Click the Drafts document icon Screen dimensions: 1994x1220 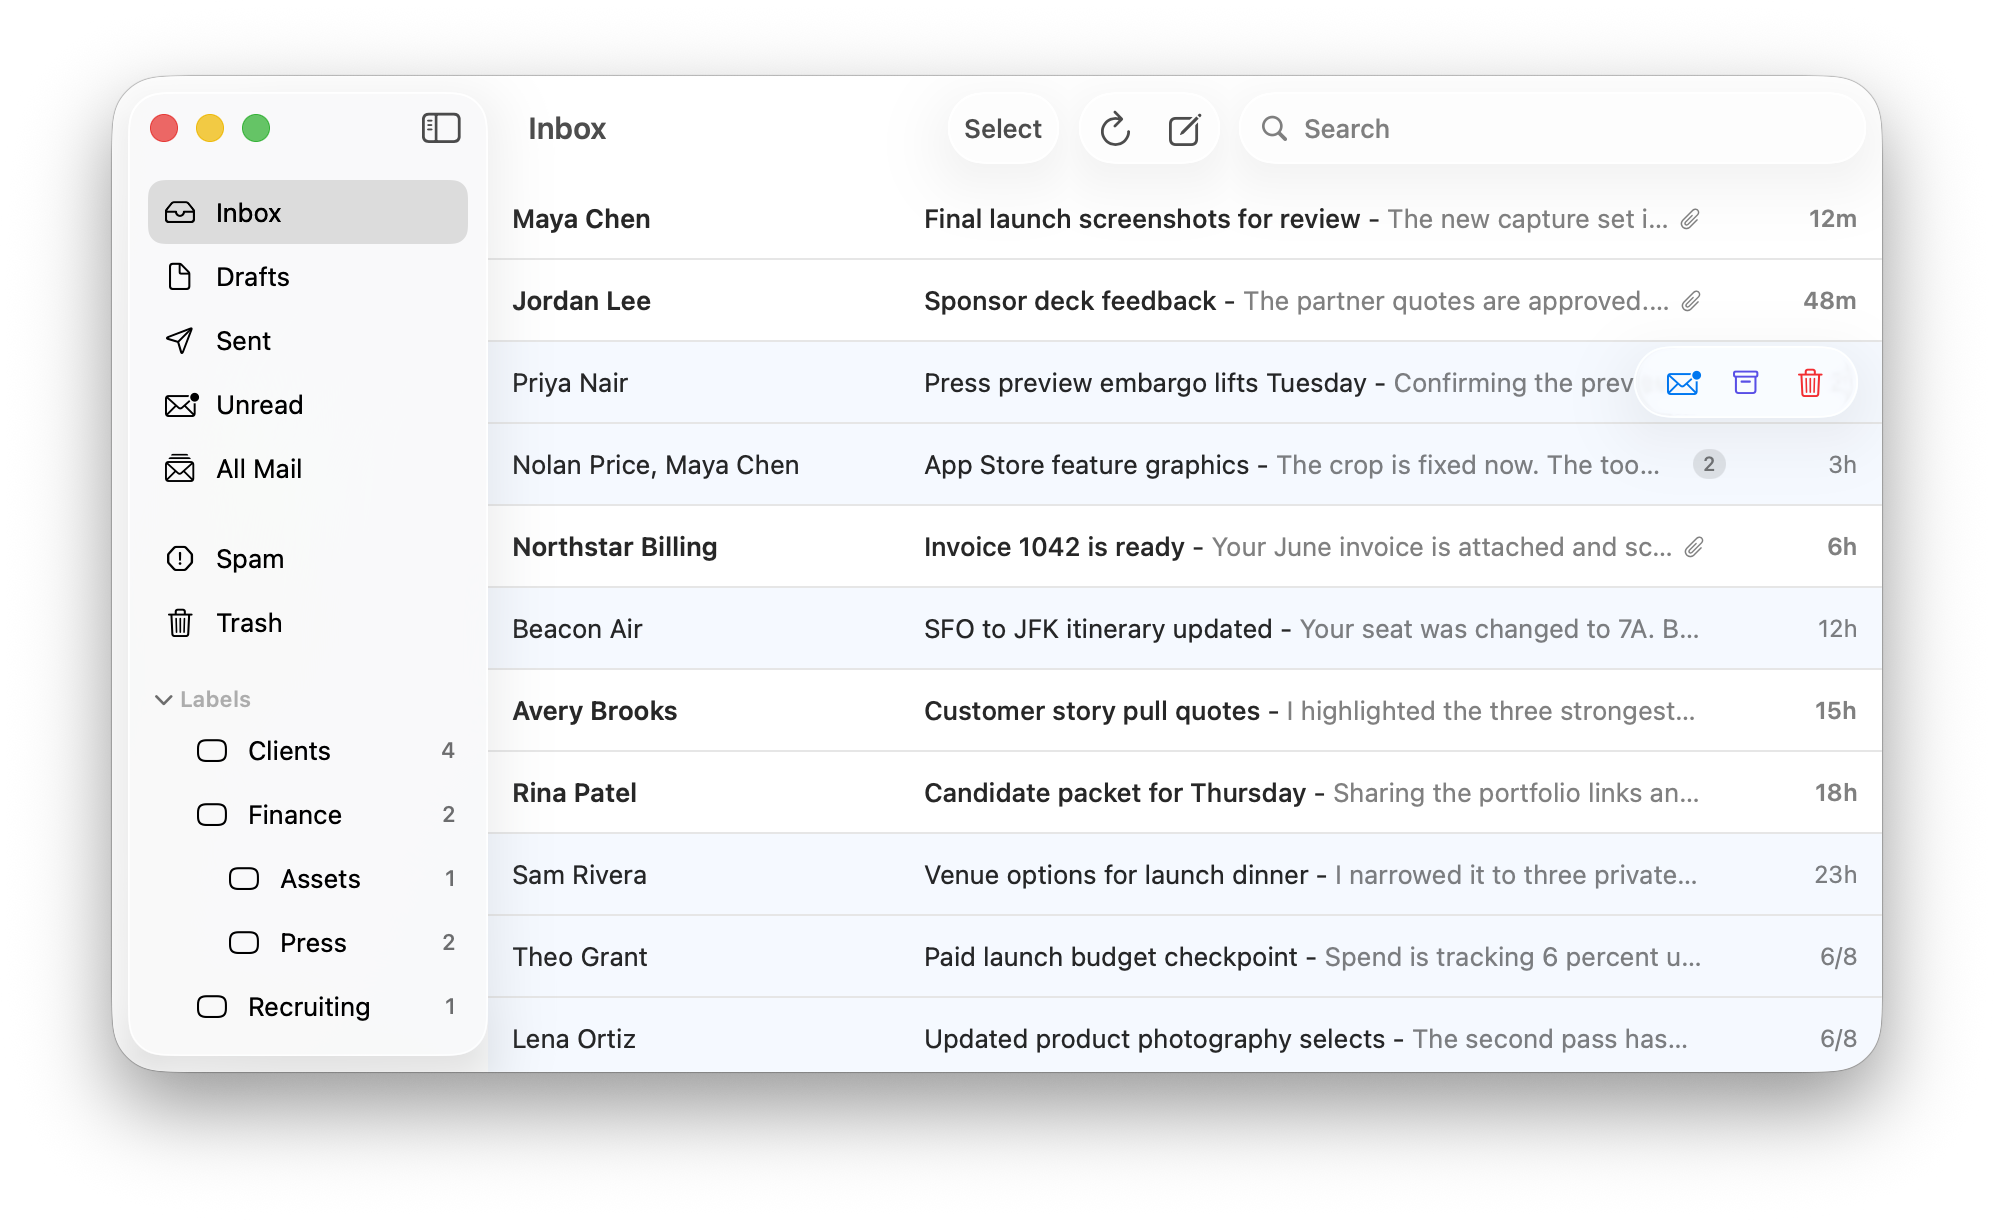pyautogui.click(x=180, y=277)
